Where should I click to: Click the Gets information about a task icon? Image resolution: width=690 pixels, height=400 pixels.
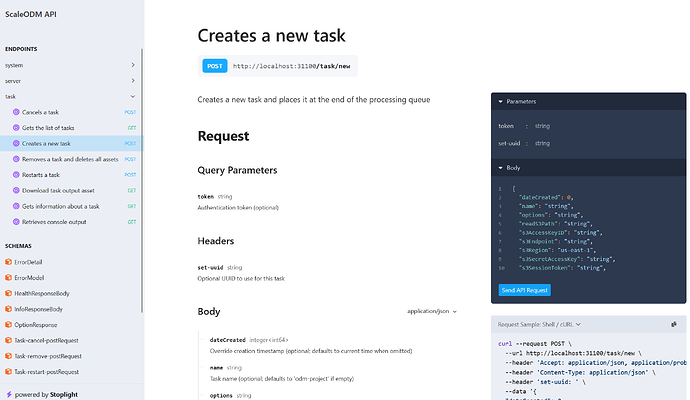pyautogui.click(x=16, y=206)
